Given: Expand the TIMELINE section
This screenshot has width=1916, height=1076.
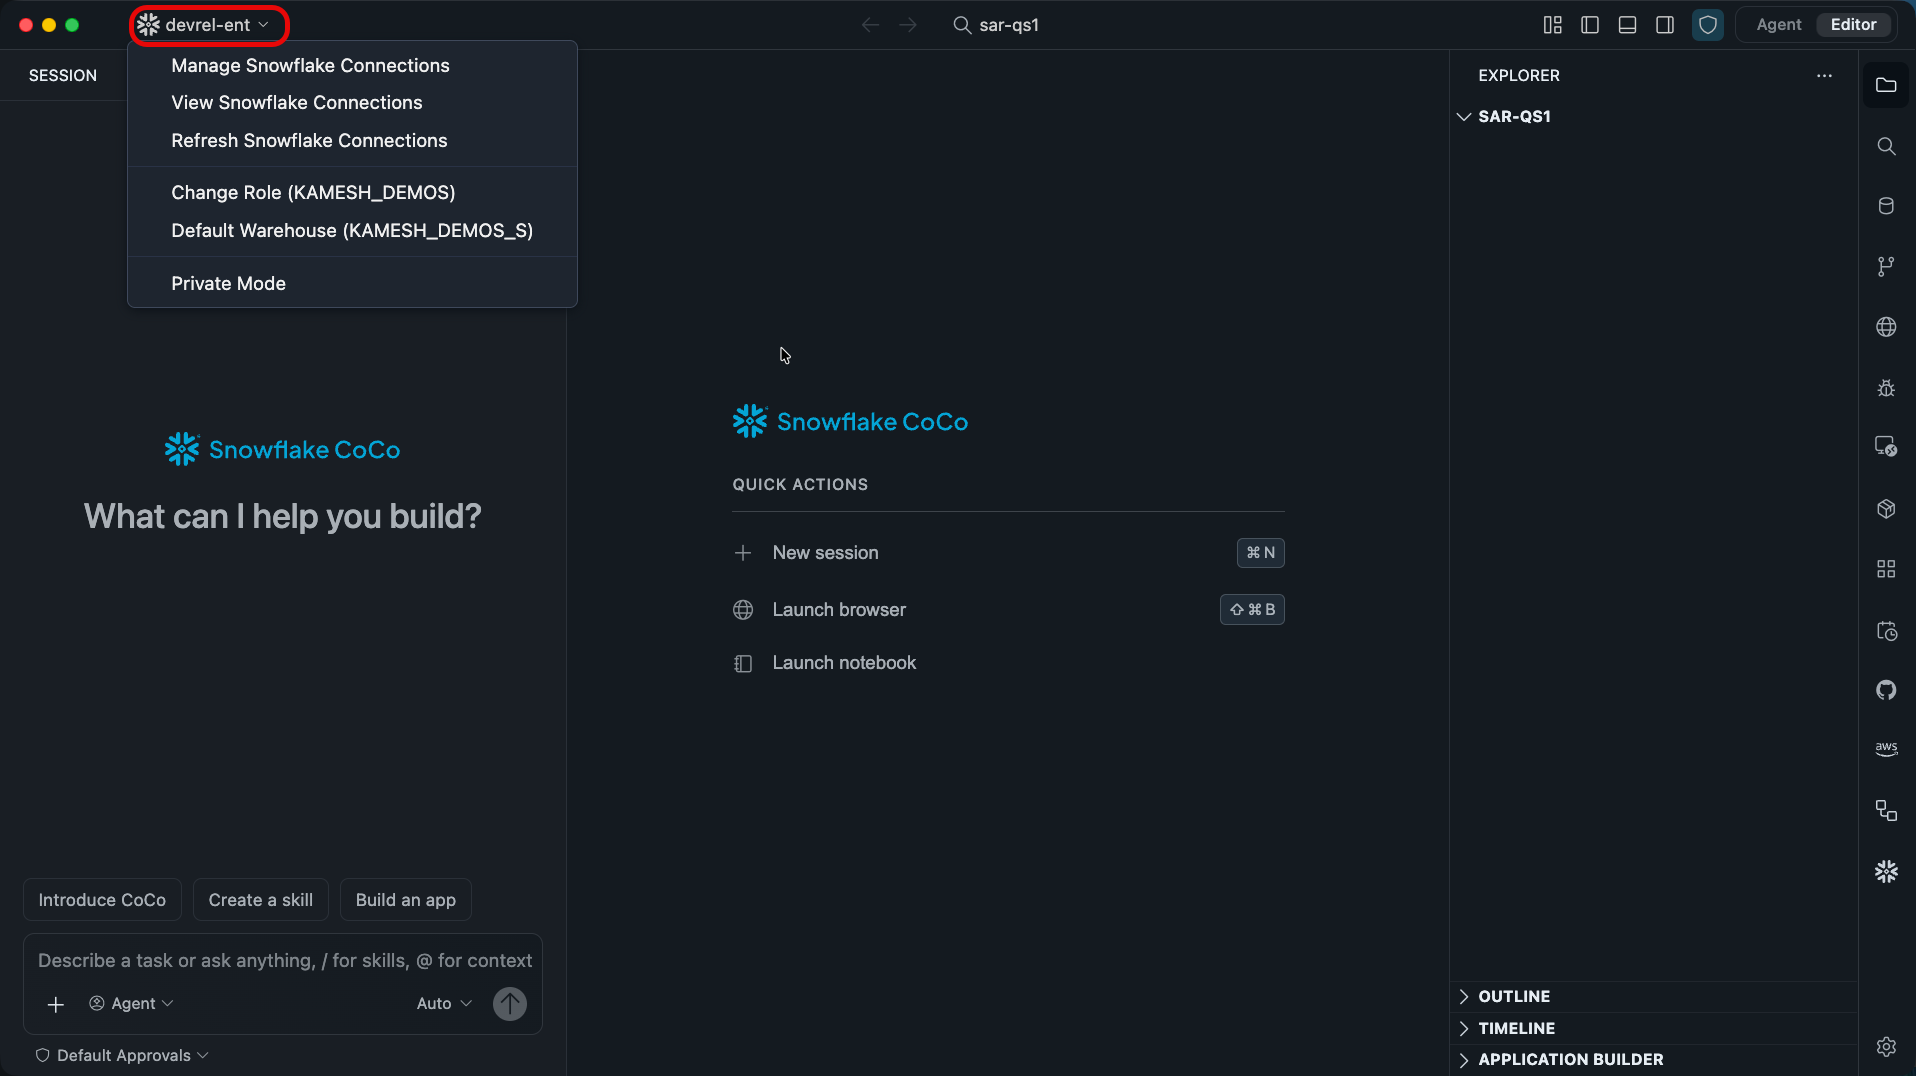Looking at the screenshot, I should point(1652,1029).
